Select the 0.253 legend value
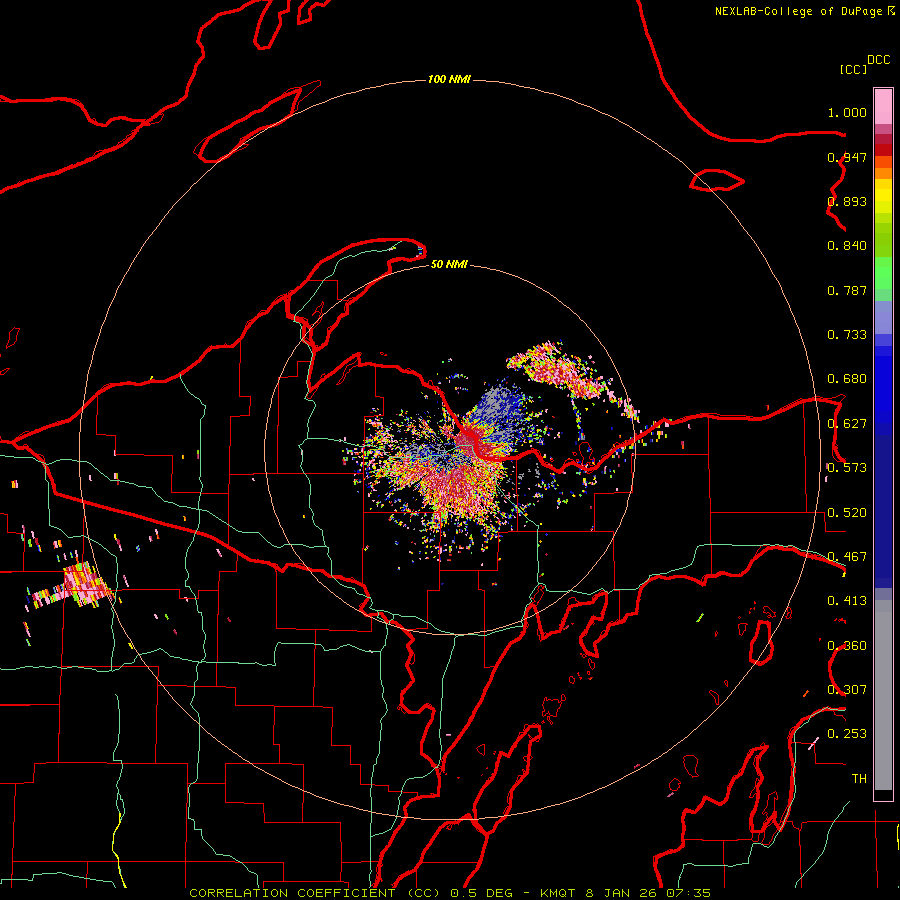 847,734
